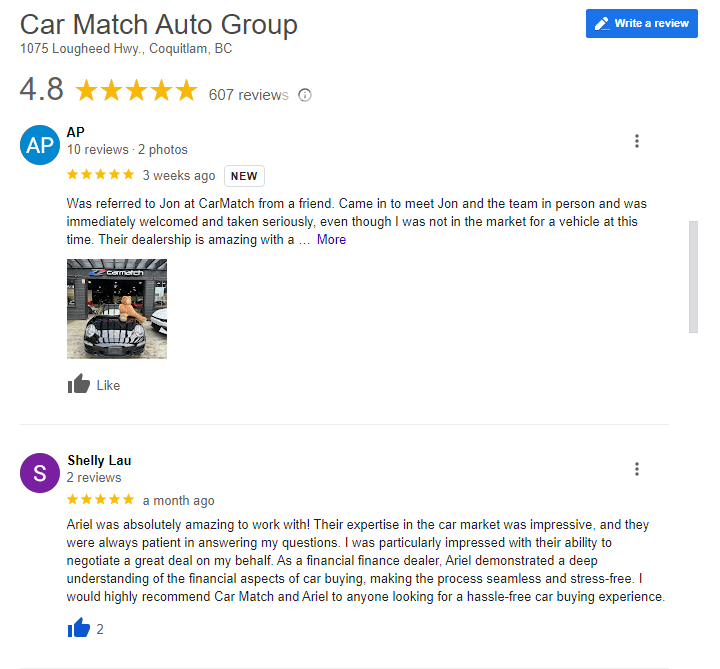The width and height of the screenshot is (720, 669).
Task: Click the NEW badge on AP's review
Action: (244, 176)
